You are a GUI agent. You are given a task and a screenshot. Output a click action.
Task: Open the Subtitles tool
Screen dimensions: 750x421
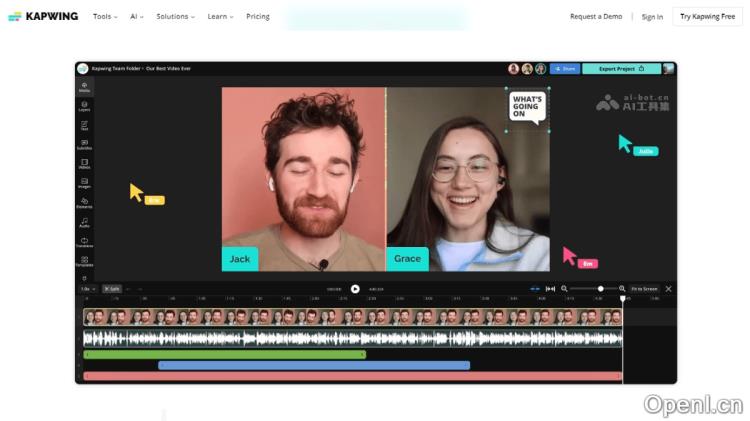click(x=84, y=144)
